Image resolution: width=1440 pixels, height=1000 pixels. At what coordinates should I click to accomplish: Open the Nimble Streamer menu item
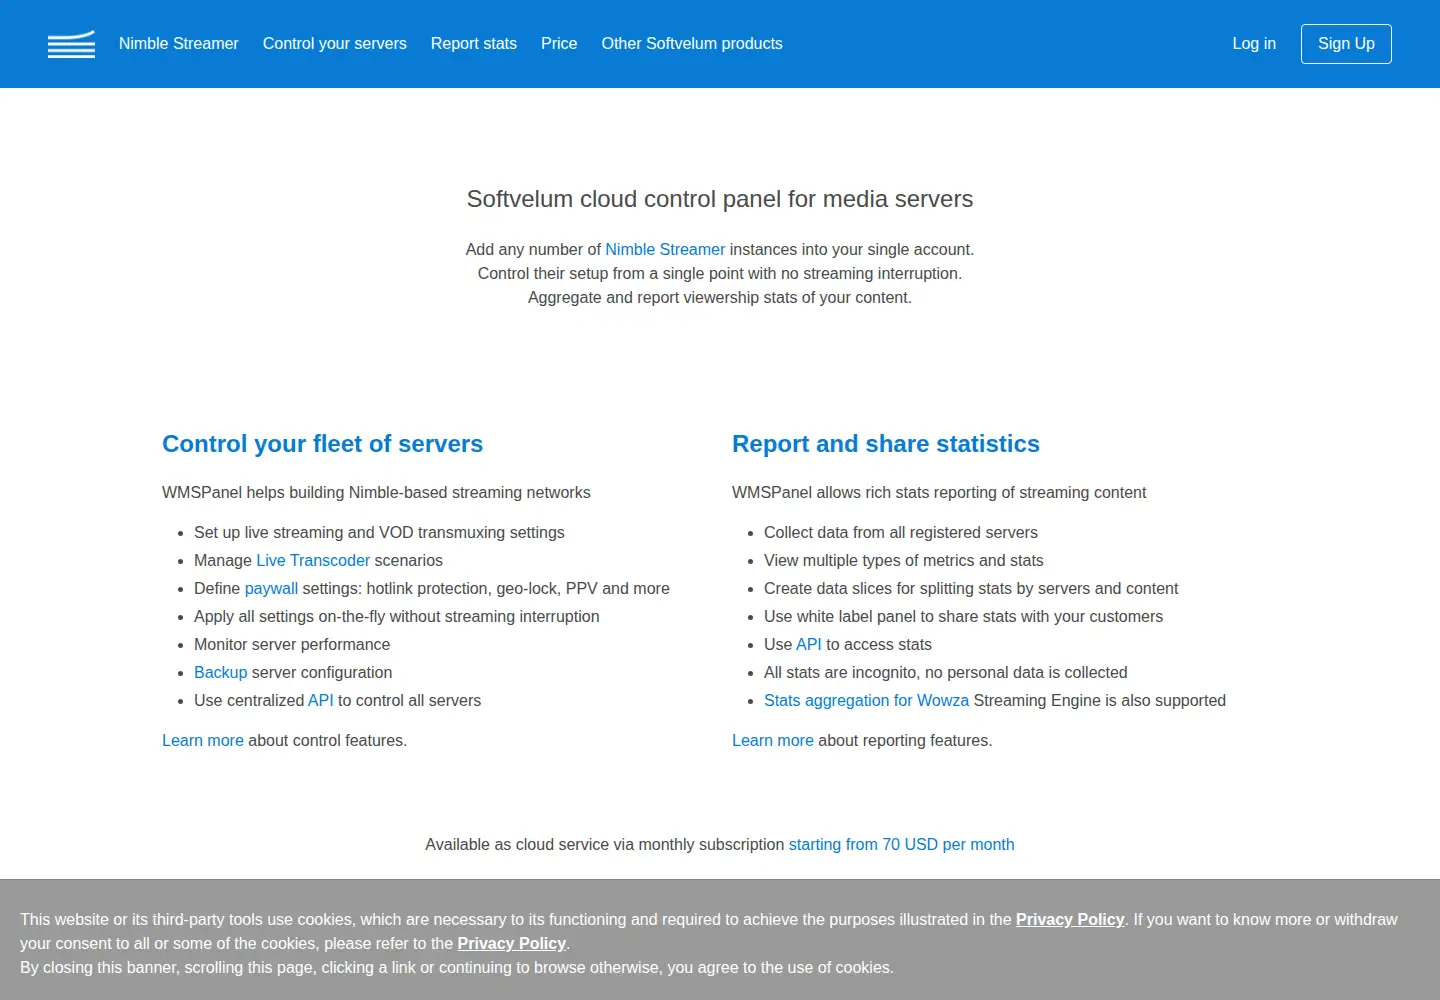pyautogui.click(x=179, y=44)
